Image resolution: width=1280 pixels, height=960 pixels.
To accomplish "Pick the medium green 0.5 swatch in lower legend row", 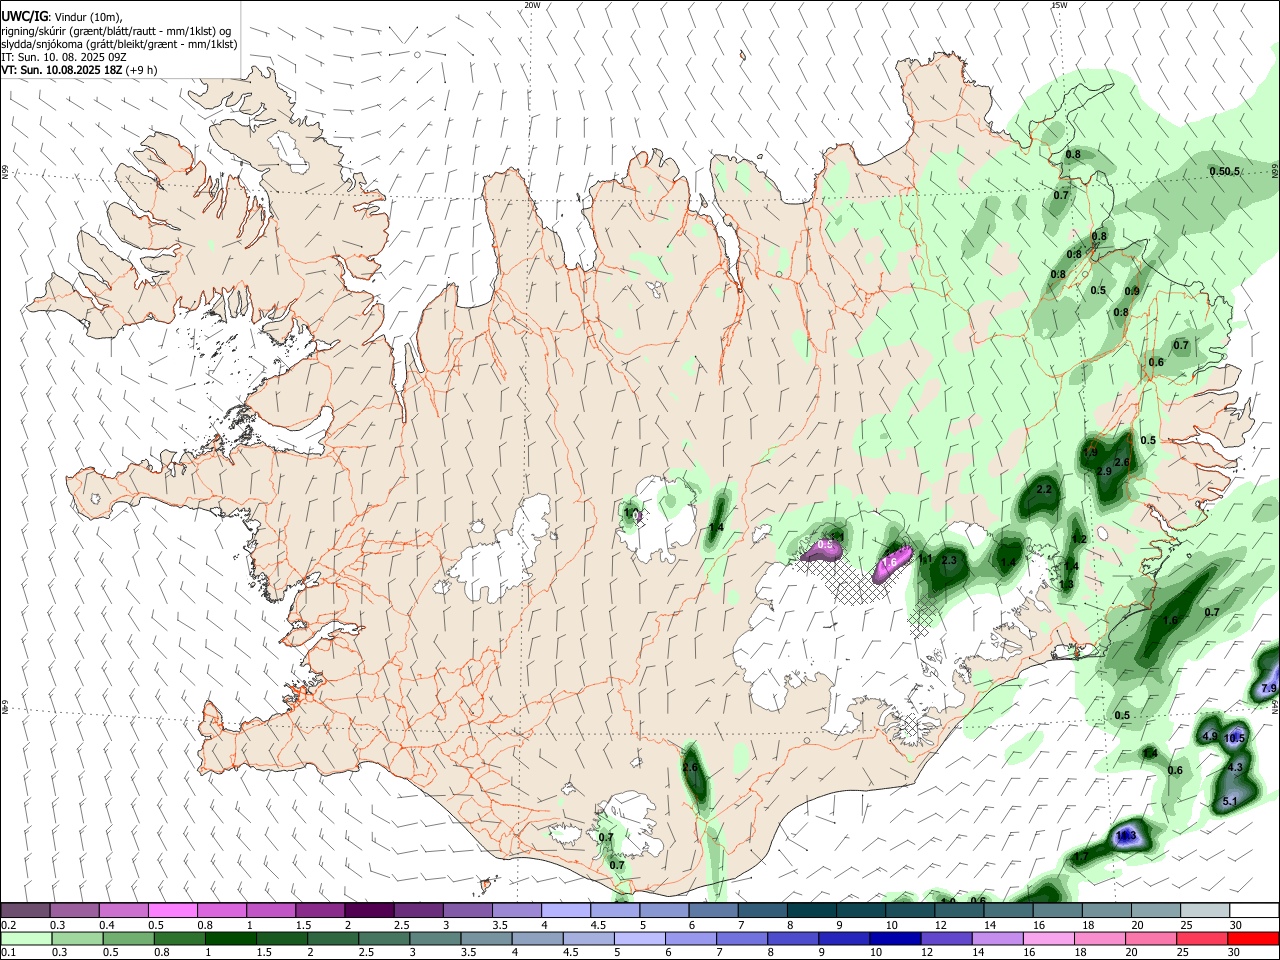I will click(x=128, y=939).
